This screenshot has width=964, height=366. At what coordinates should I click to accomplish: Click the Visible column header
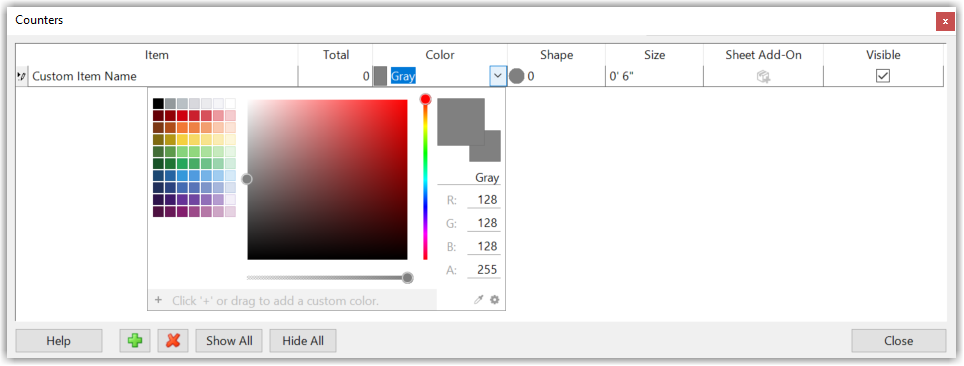point(883,55)
